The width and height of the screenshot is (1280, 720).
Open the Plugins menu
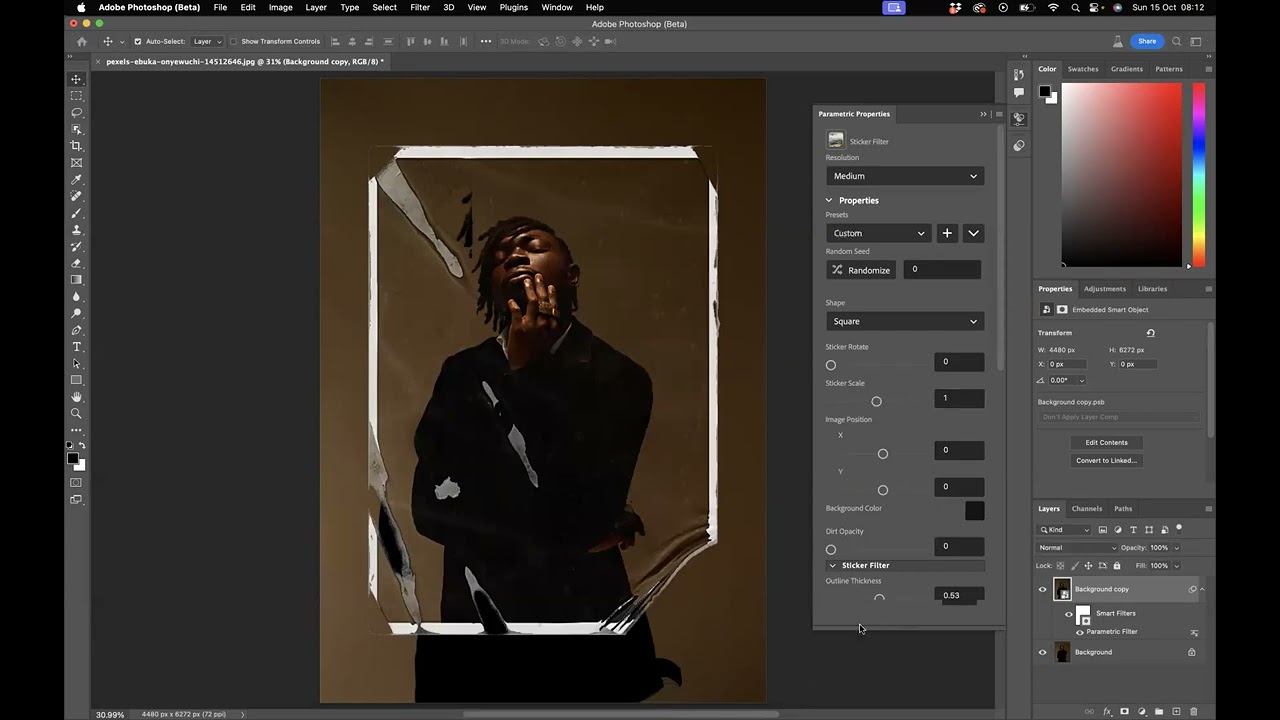click(514, 7)
